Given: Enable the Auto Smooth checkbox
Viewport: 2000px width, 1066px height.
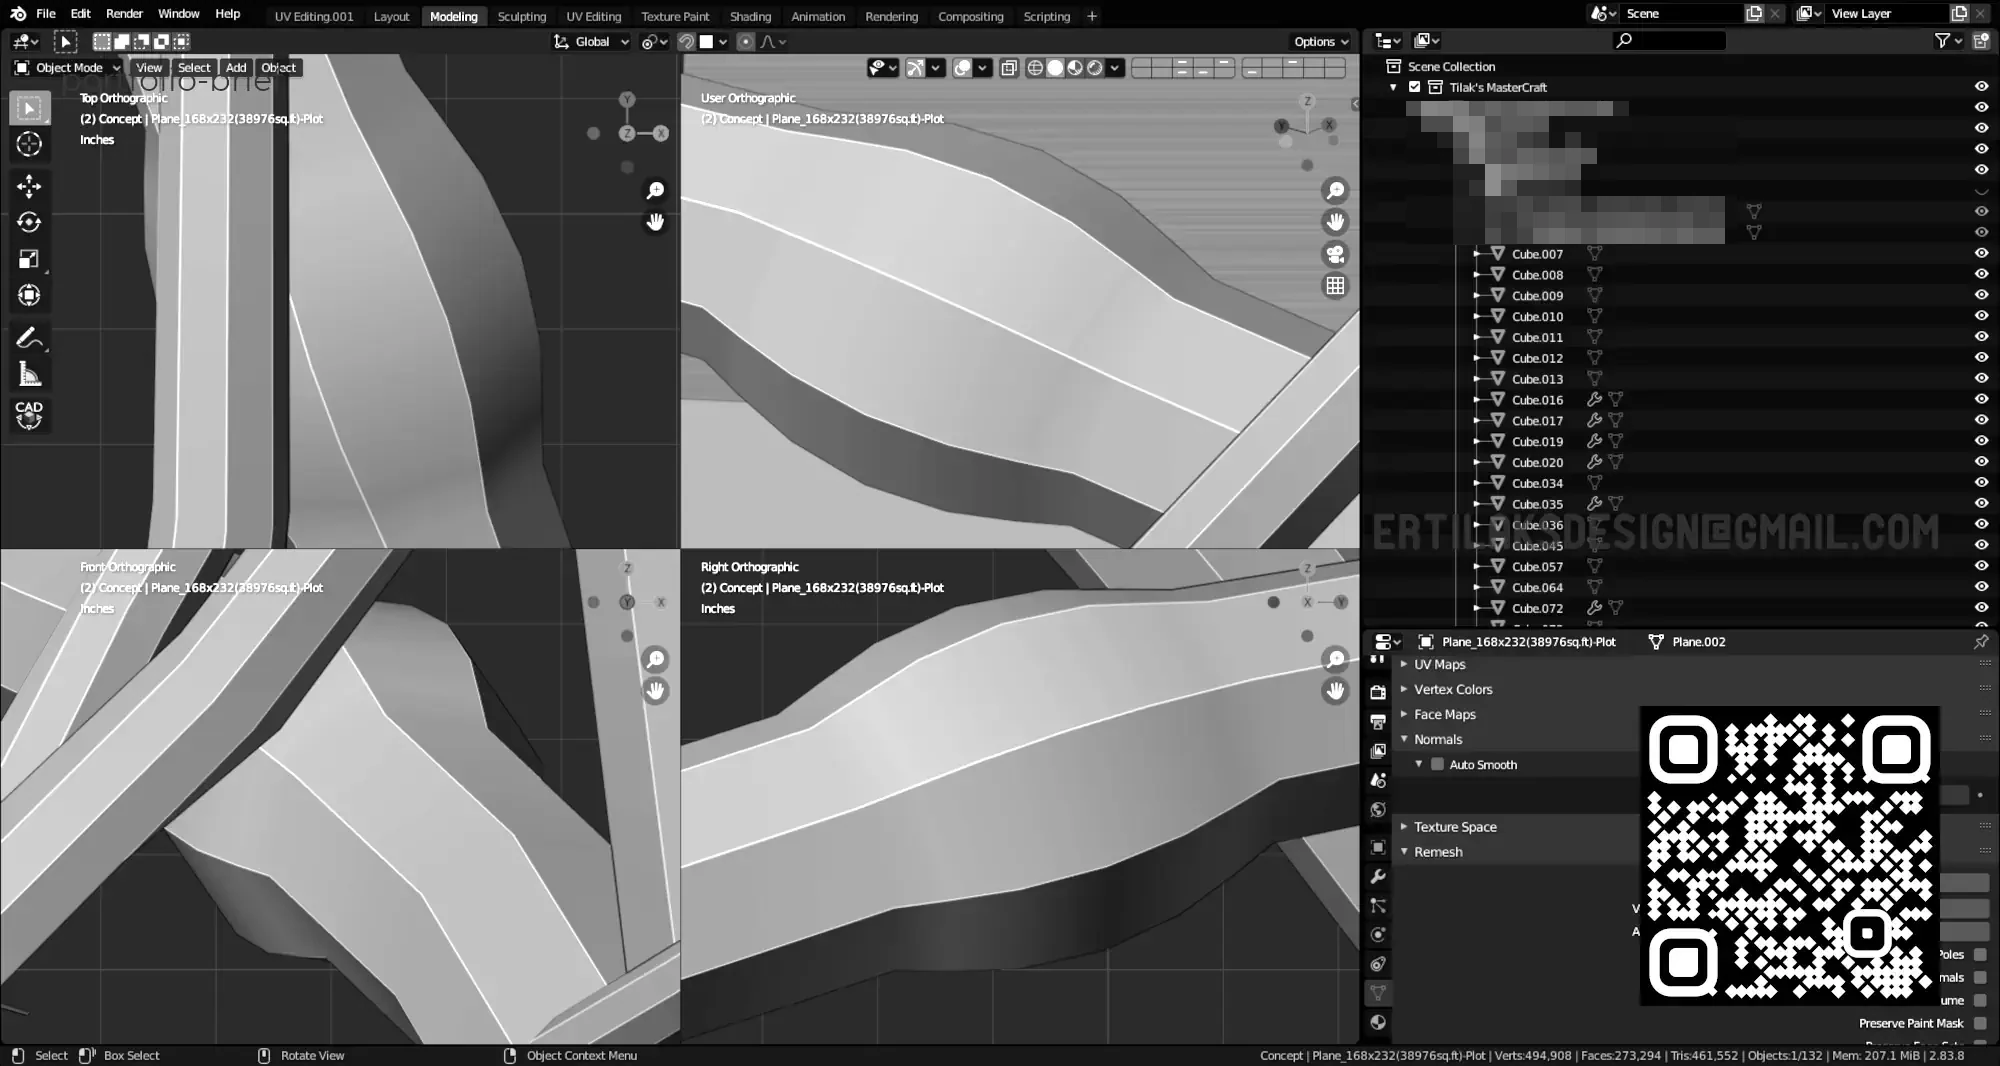Looking at the screenshot, I should (x=1437, y=764).
